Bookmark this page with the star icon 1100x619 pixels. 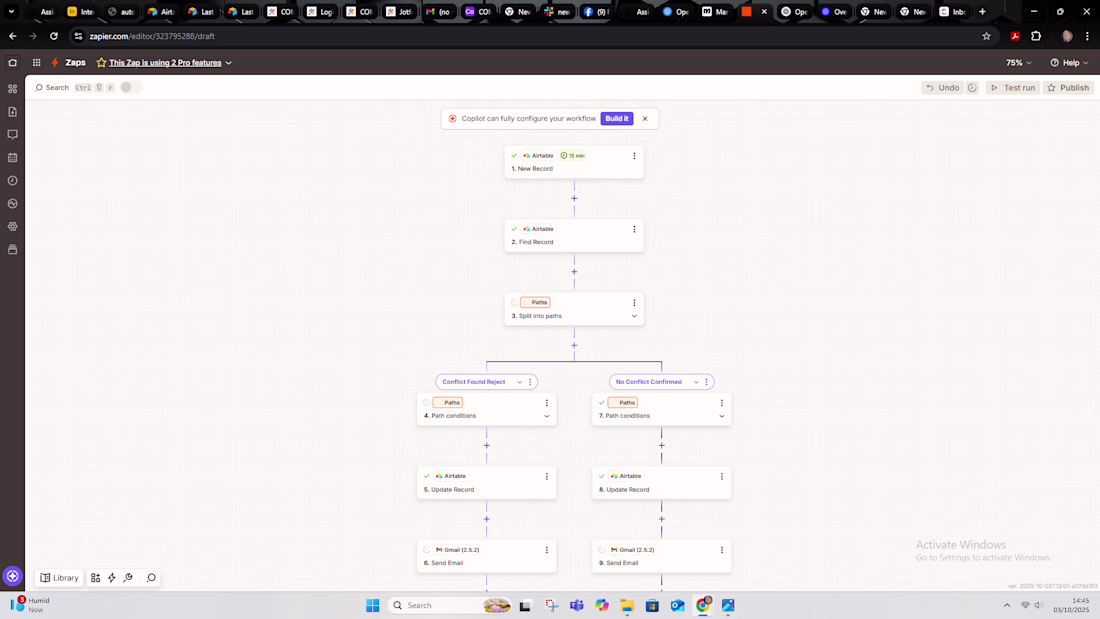coord(986,36)
